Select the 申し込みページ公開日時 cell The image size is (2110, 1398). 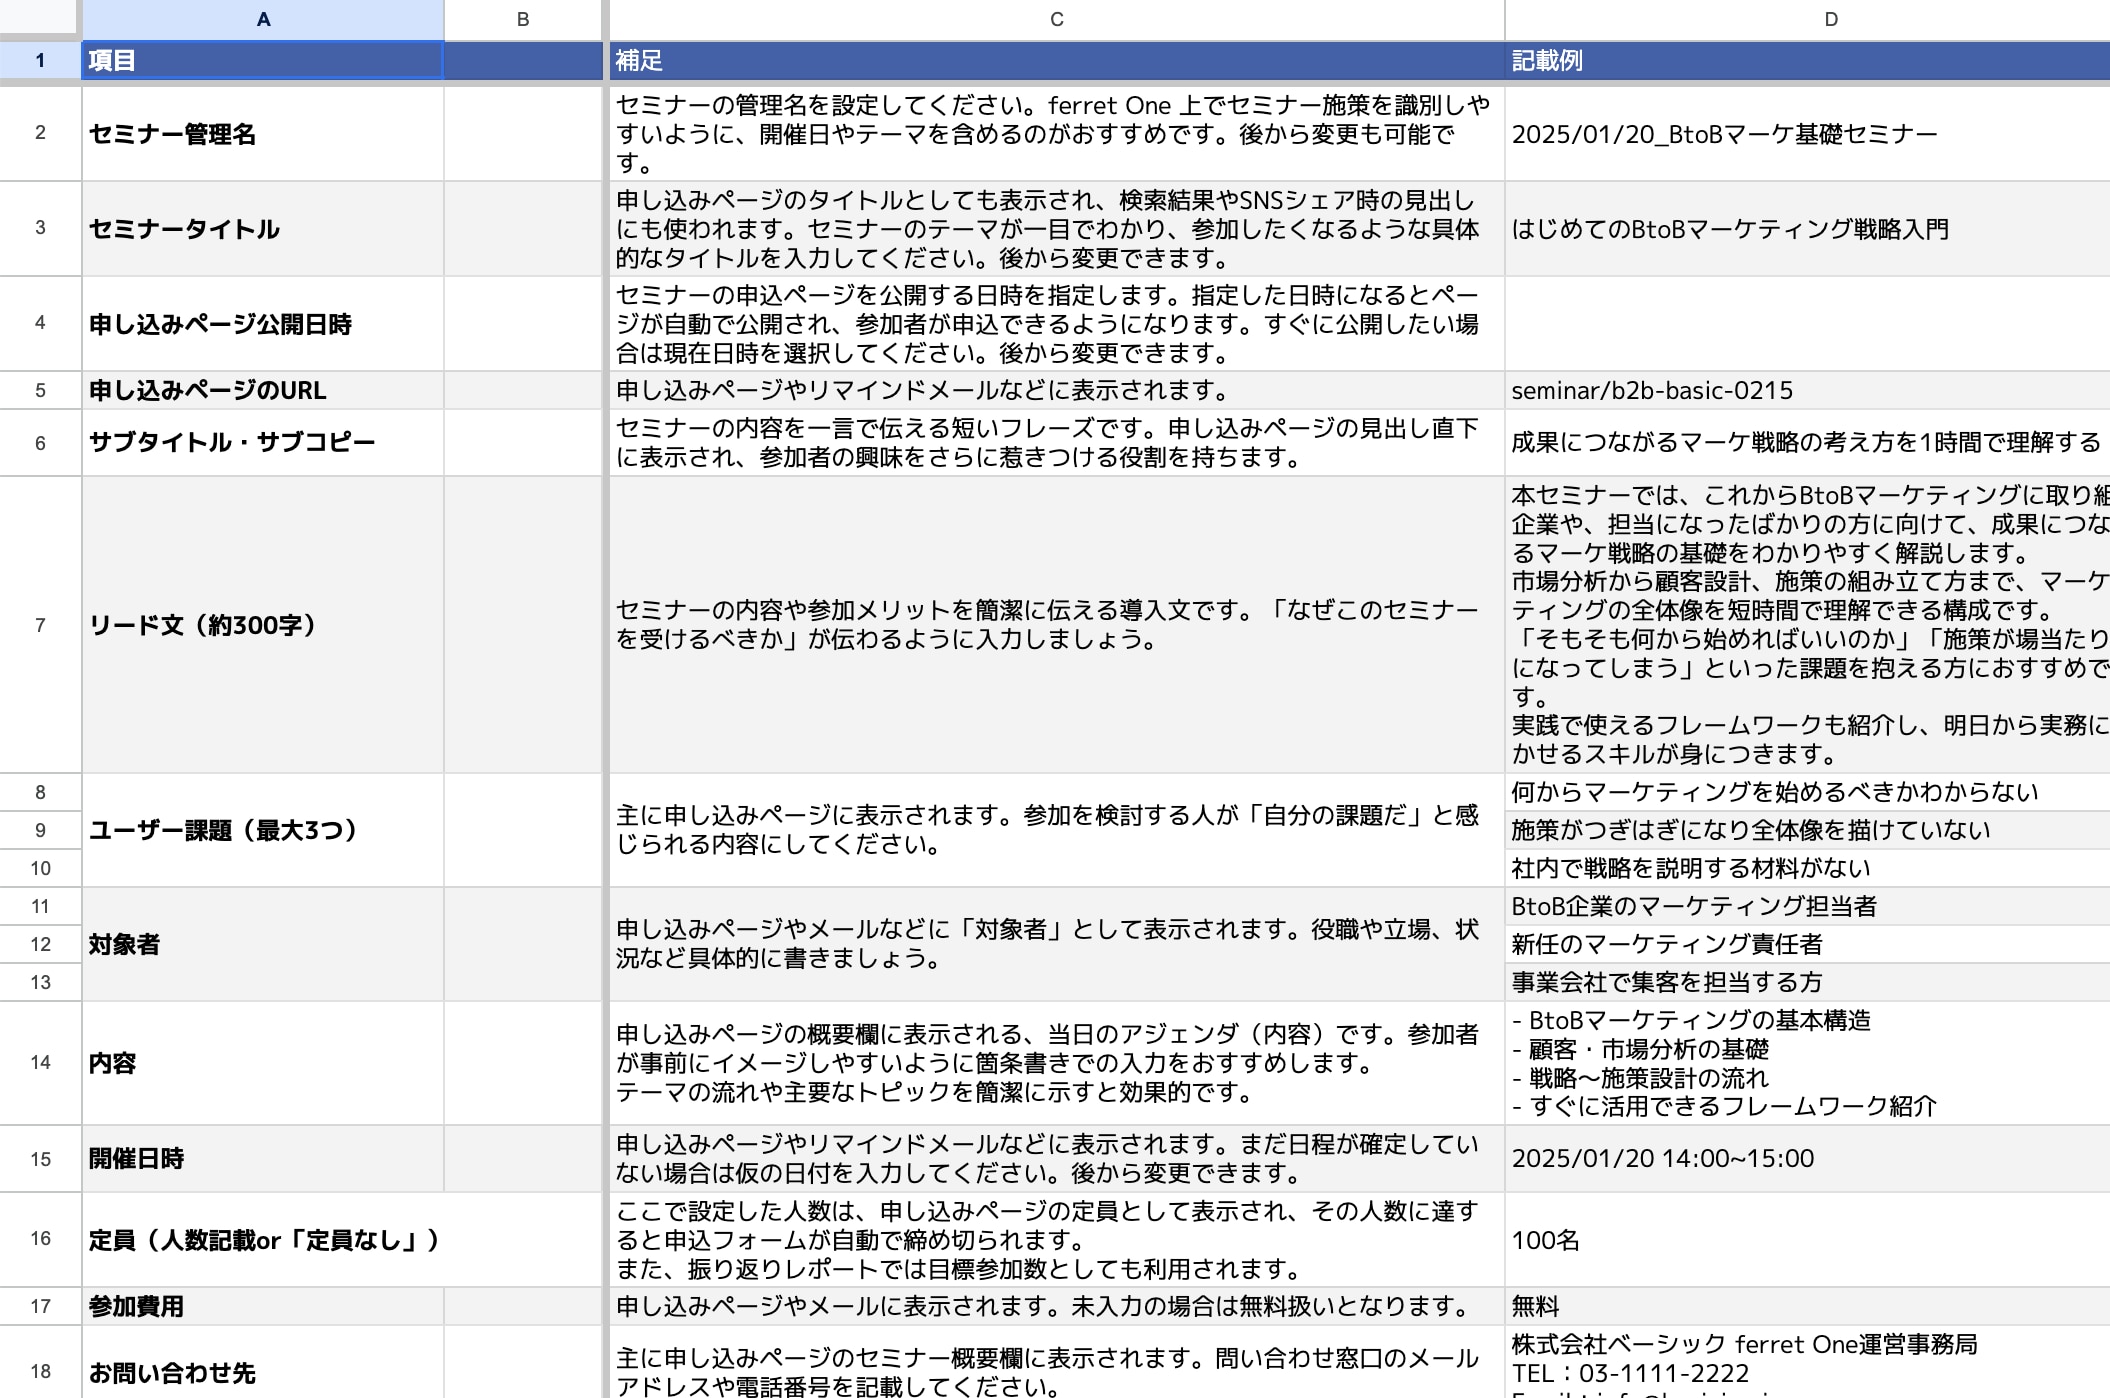(x=262, y=324)
